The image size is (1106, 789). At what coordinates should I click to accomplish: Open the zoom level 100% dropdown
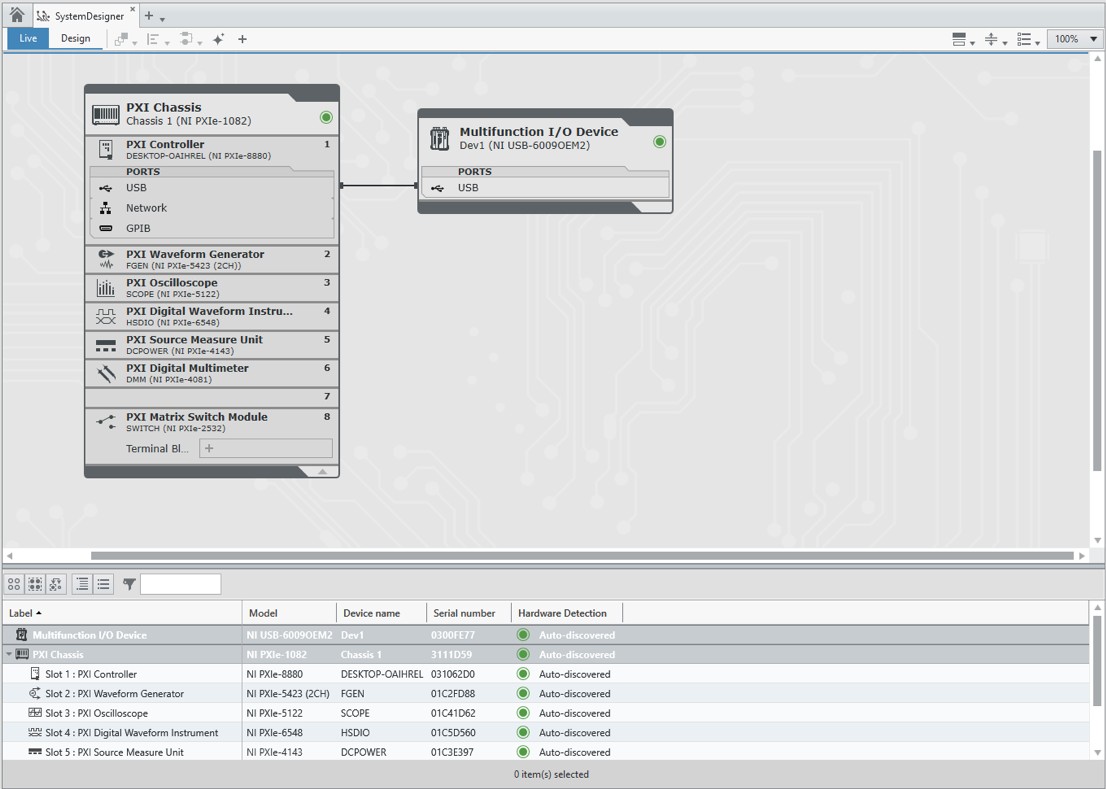[1074, 39]
